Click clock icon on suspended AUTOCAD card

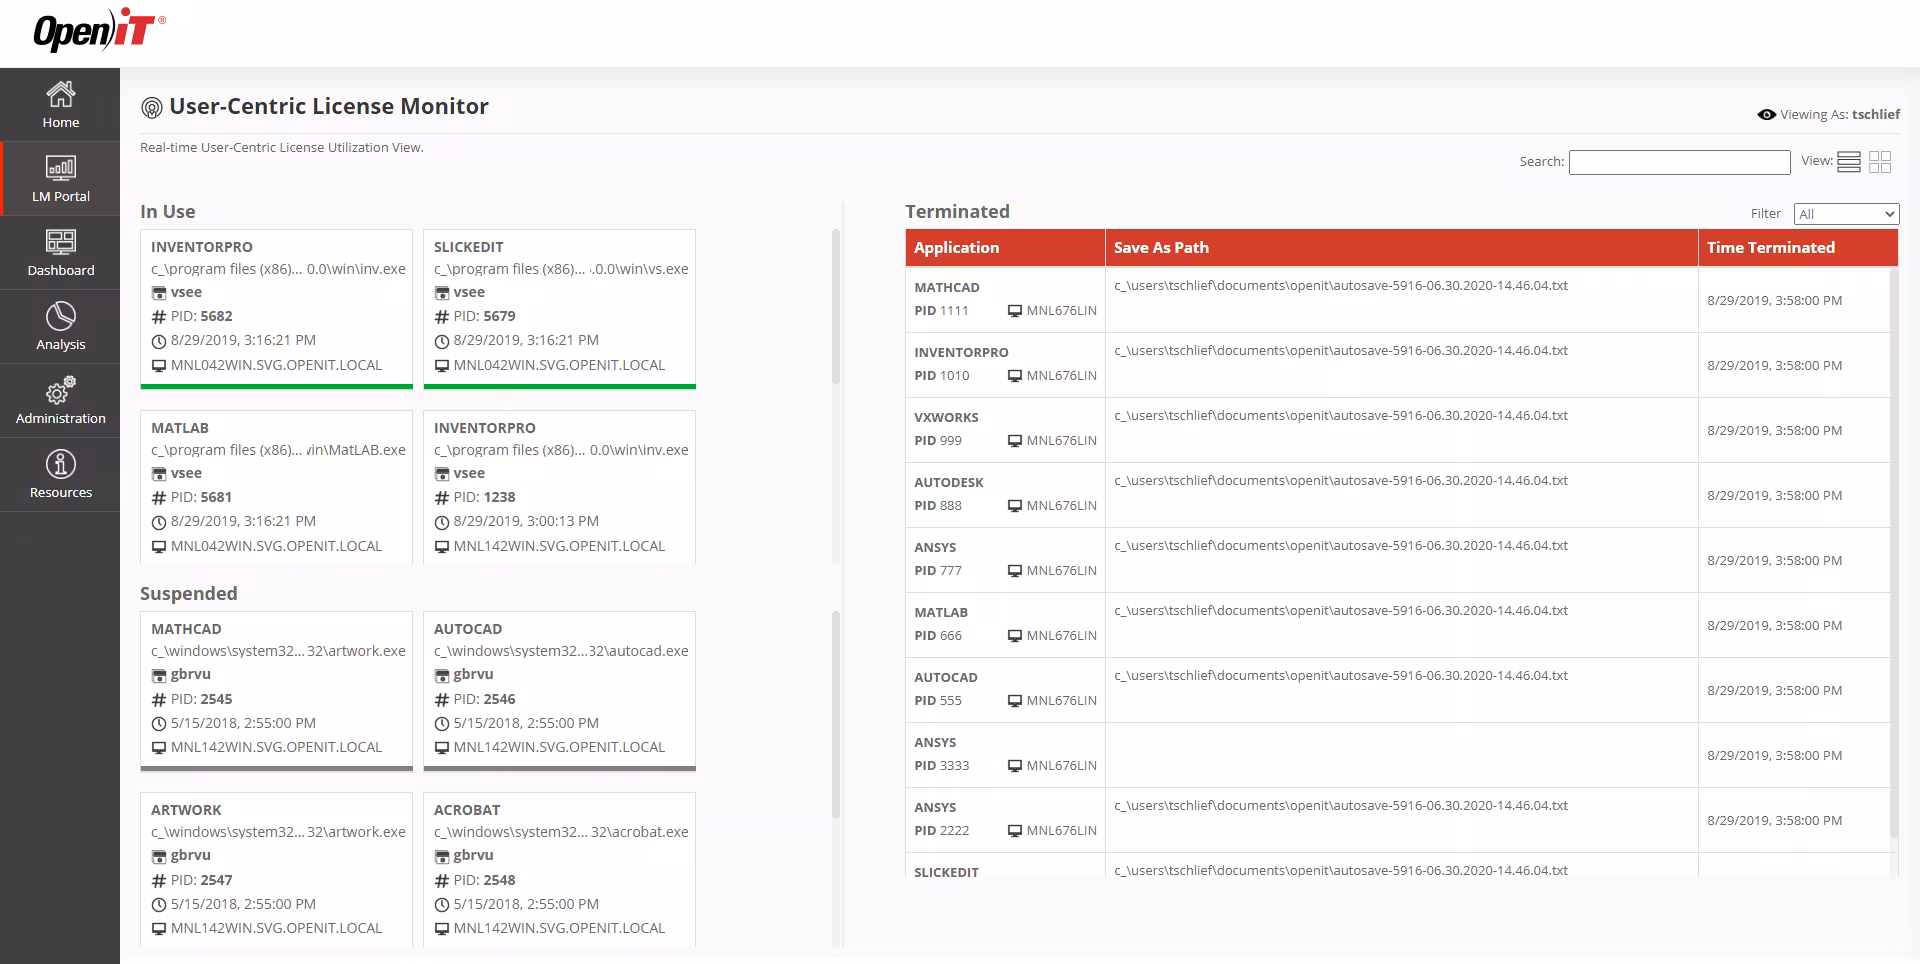pyautogui.click(x=441, y=724)
